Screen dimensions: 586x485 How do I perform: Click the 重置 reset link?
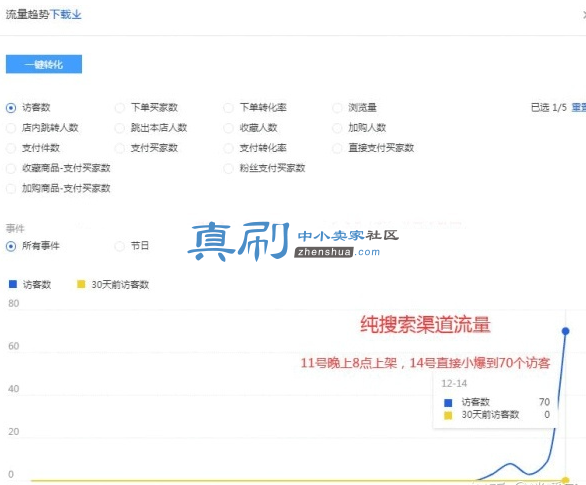pyautogui.click(x=579, y=108)
